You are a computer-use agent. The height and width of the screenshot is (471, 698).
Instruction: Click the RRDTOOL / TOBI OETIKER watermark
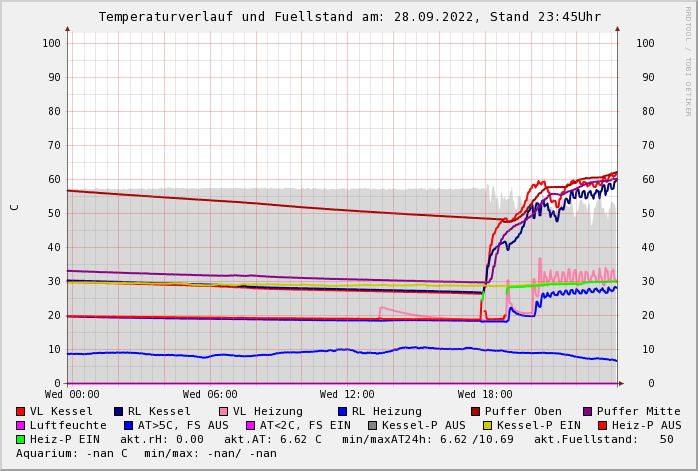pyautogui.click(x=688, y=60)
